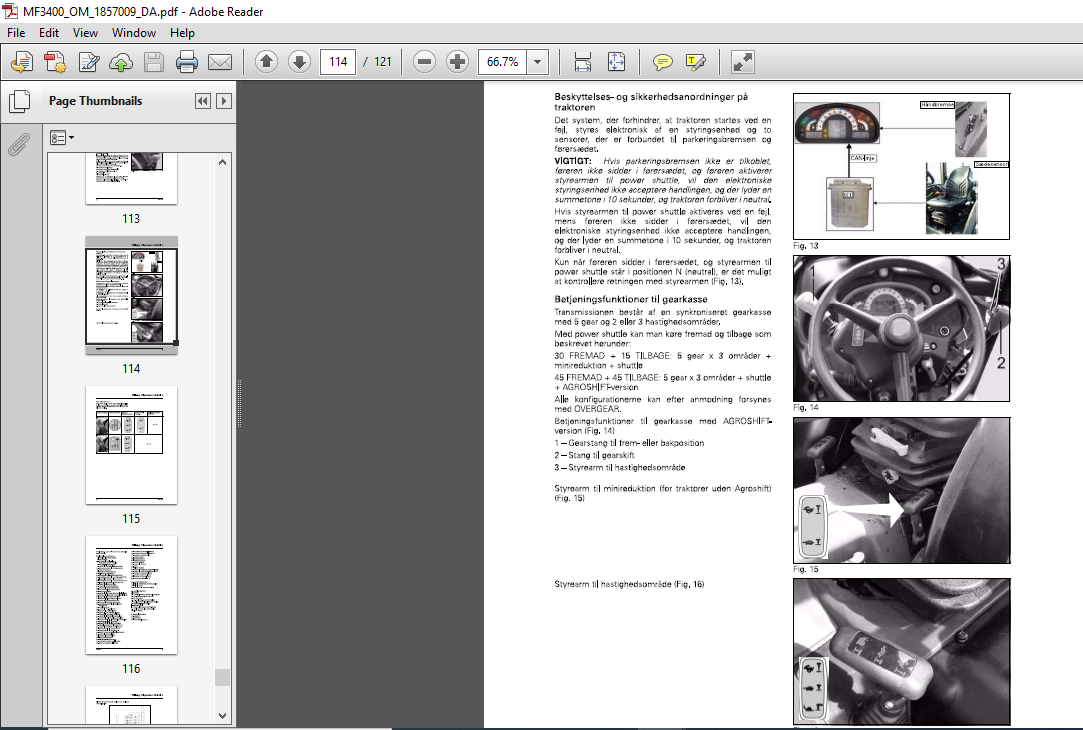Go to previous page with up arrow

pos(266,62)
